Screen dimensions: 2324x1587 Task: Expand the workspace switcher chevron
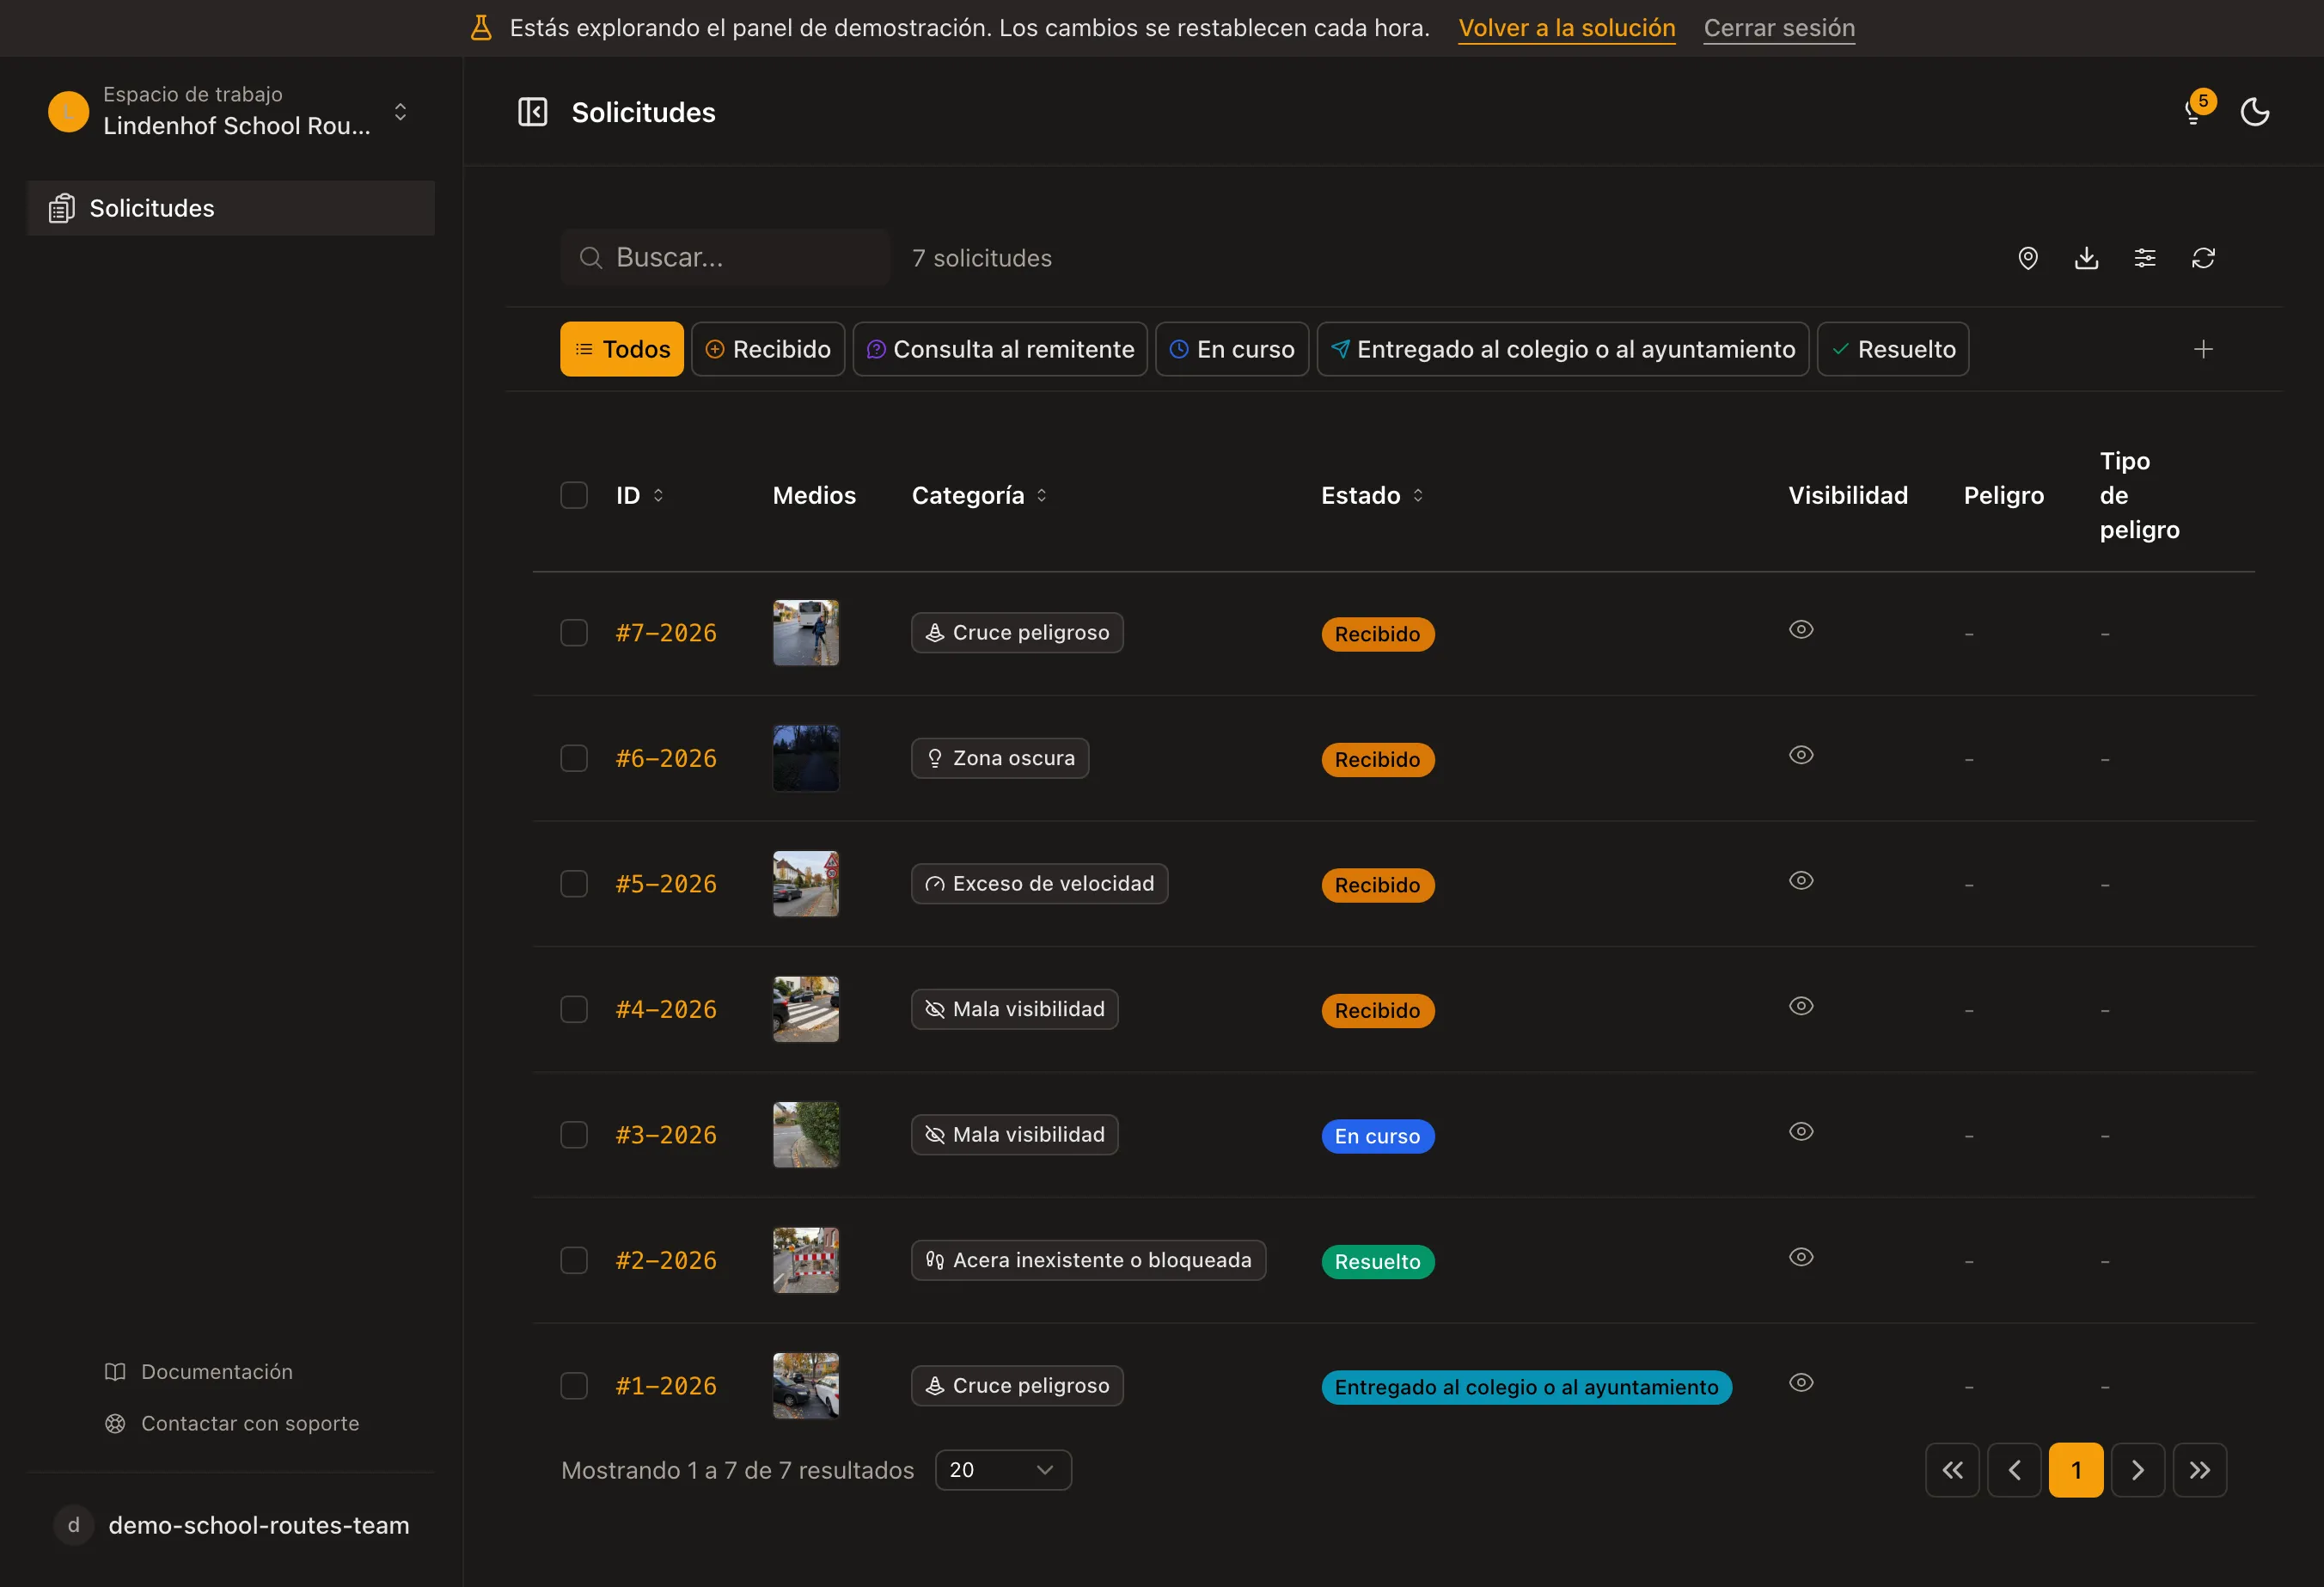pos(400,112)
